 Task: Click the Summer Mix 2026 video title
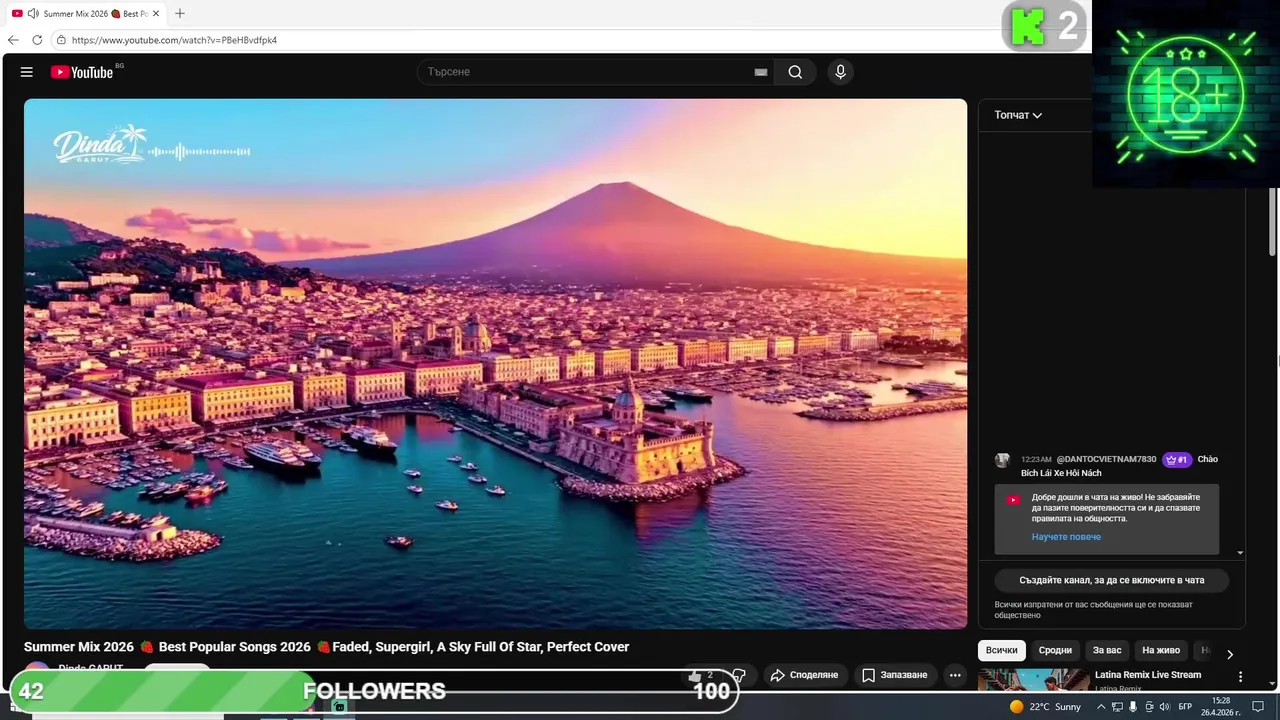tap(326, 647)
